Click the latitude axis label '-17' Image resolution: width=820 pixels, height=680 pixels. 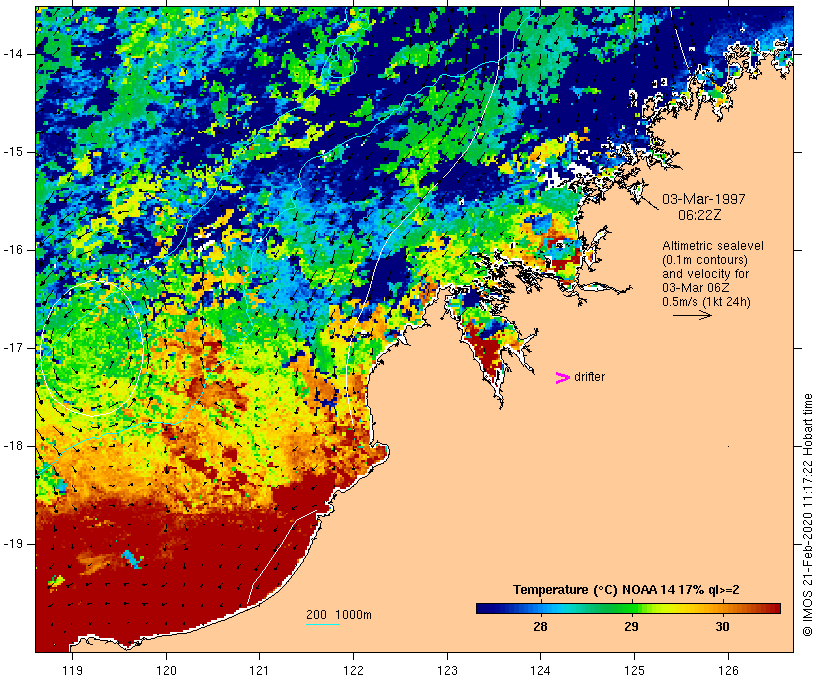[12, 348]
